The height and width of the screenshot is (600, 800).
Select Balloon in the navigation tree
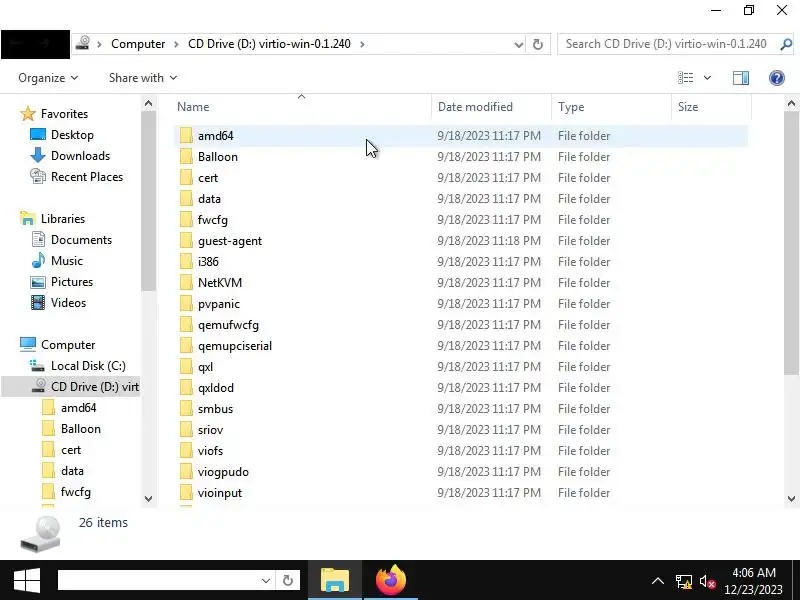point(81,429)
